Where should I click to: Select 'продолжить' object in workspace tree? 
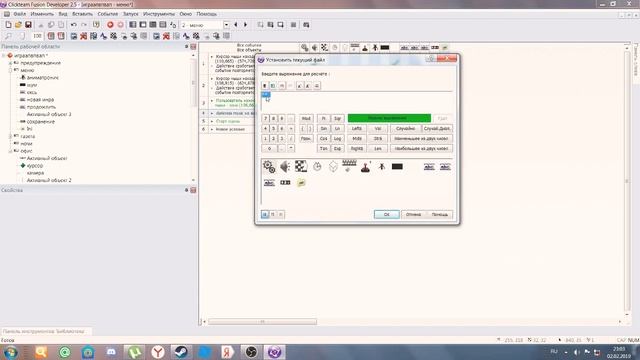41,107
